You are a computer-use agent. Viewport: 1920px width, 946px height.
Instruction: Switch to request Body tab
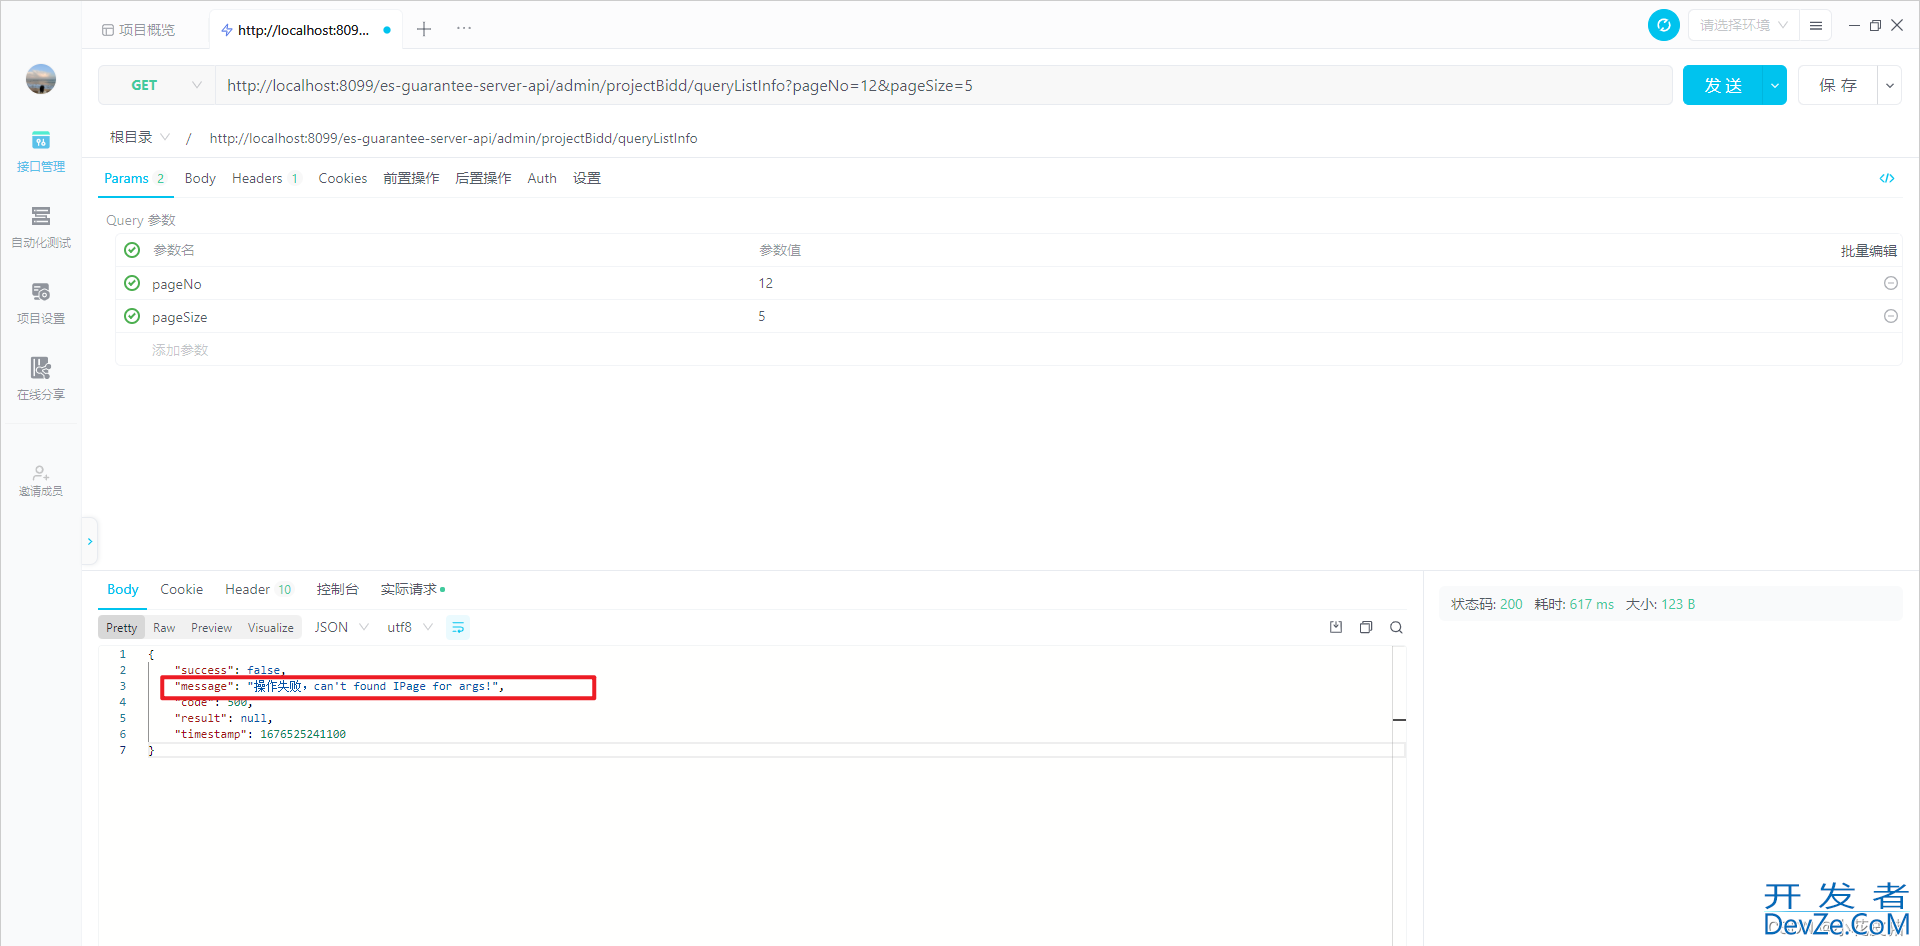(x=200, y=178)
